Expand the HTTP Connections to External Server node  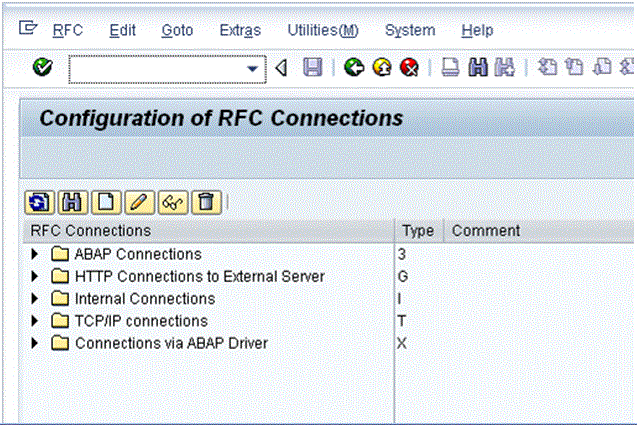[35, 277]
